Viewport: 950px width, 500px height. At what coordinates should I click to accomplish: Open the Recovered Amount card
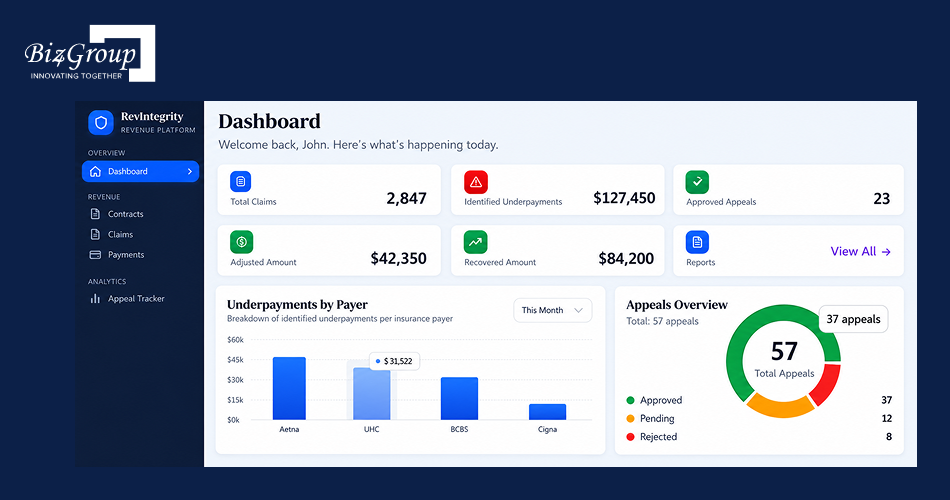[x=557, y=250]
